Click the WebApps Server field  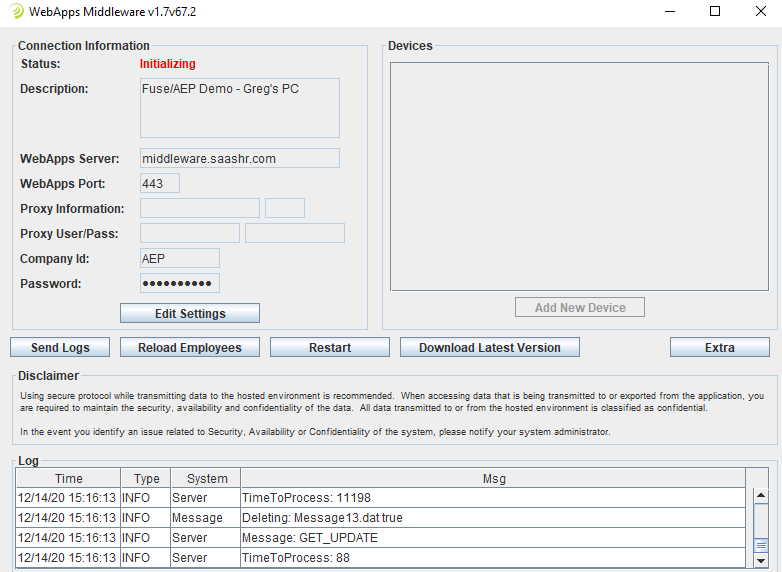[x=240, y=158]
